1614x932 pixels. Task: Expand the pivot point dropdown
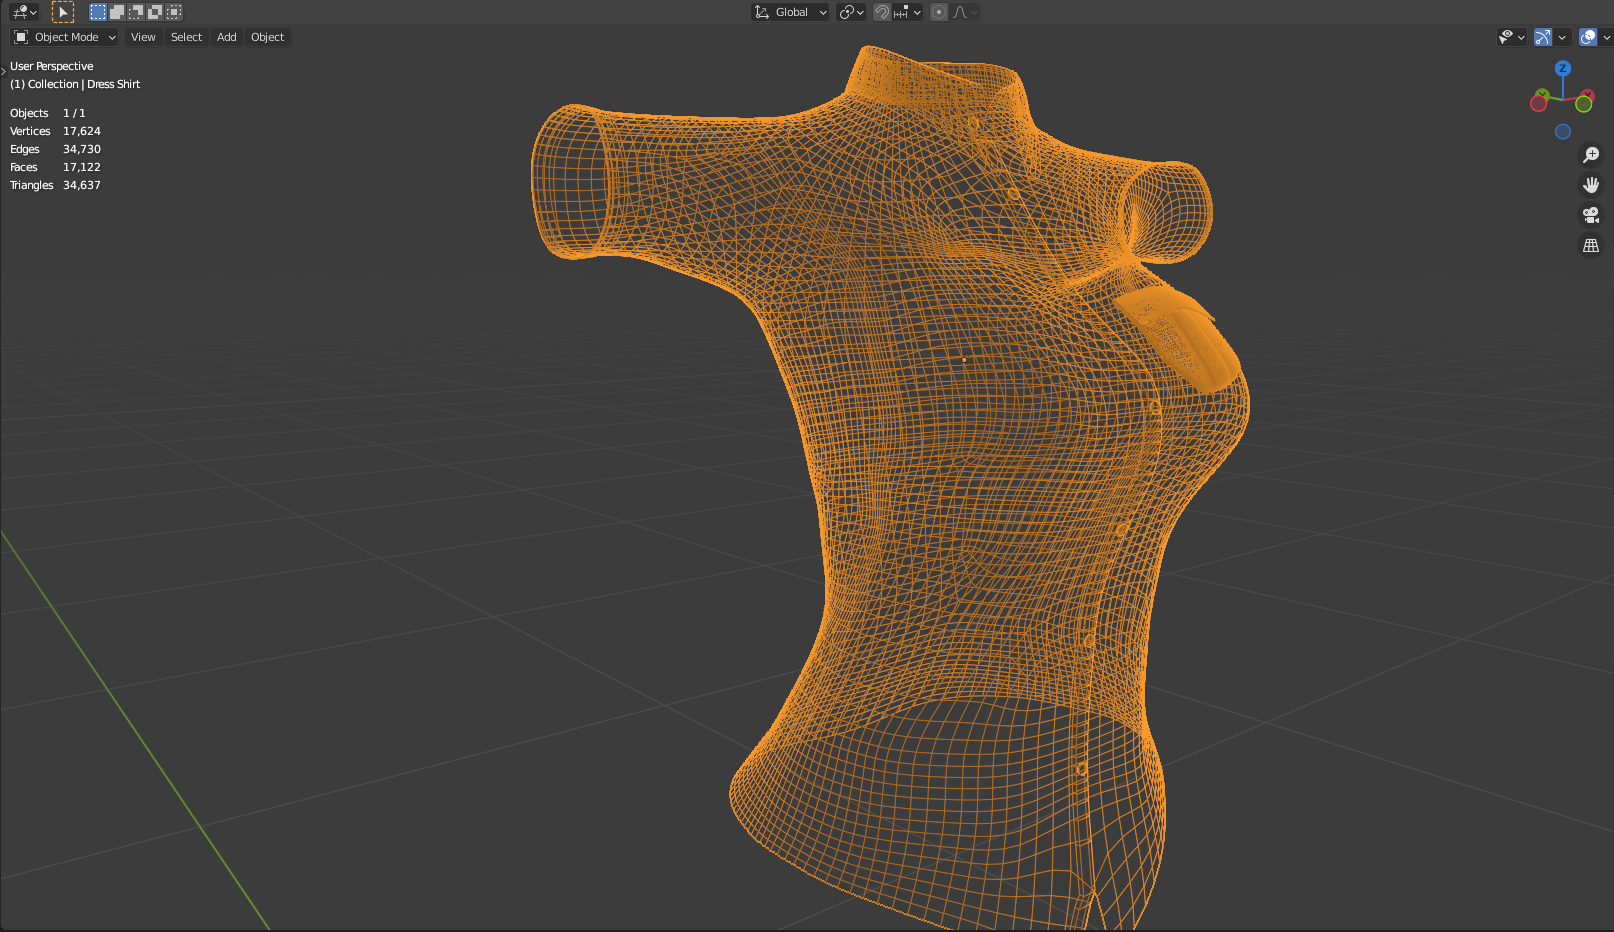(852, 12)
